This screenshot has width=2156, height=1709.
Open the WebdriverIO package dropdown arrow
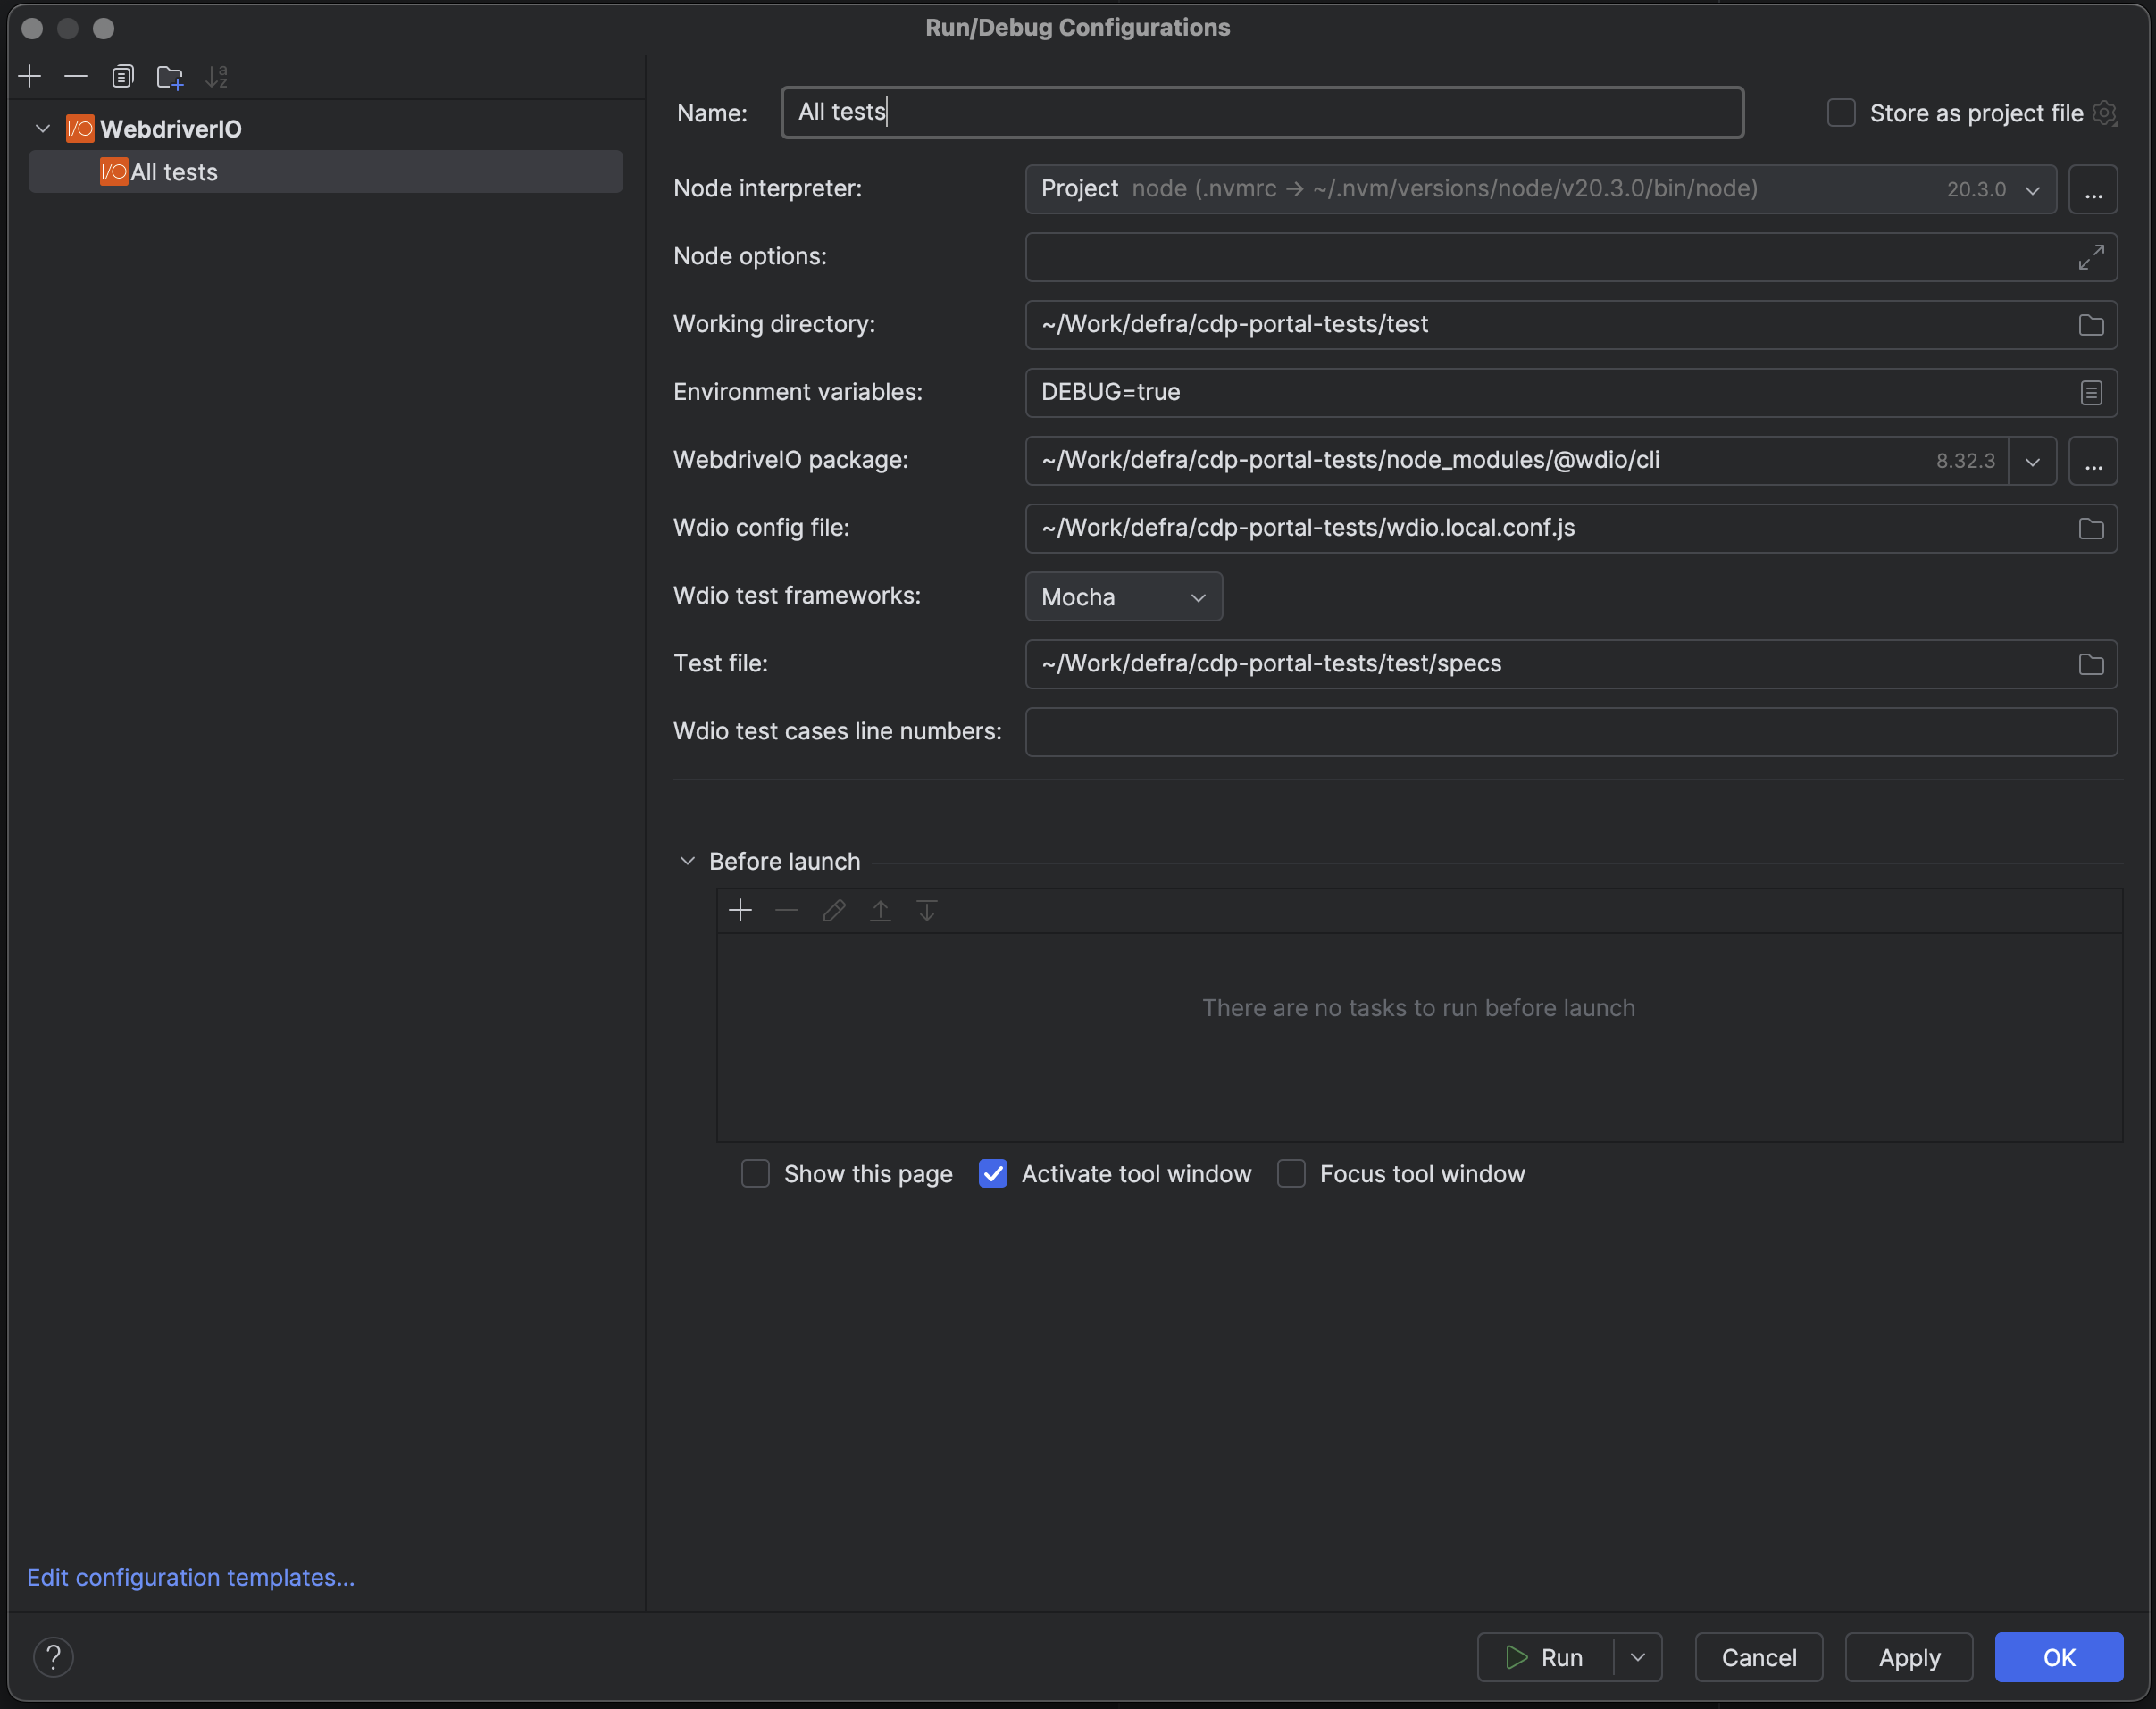(2032, 461)
